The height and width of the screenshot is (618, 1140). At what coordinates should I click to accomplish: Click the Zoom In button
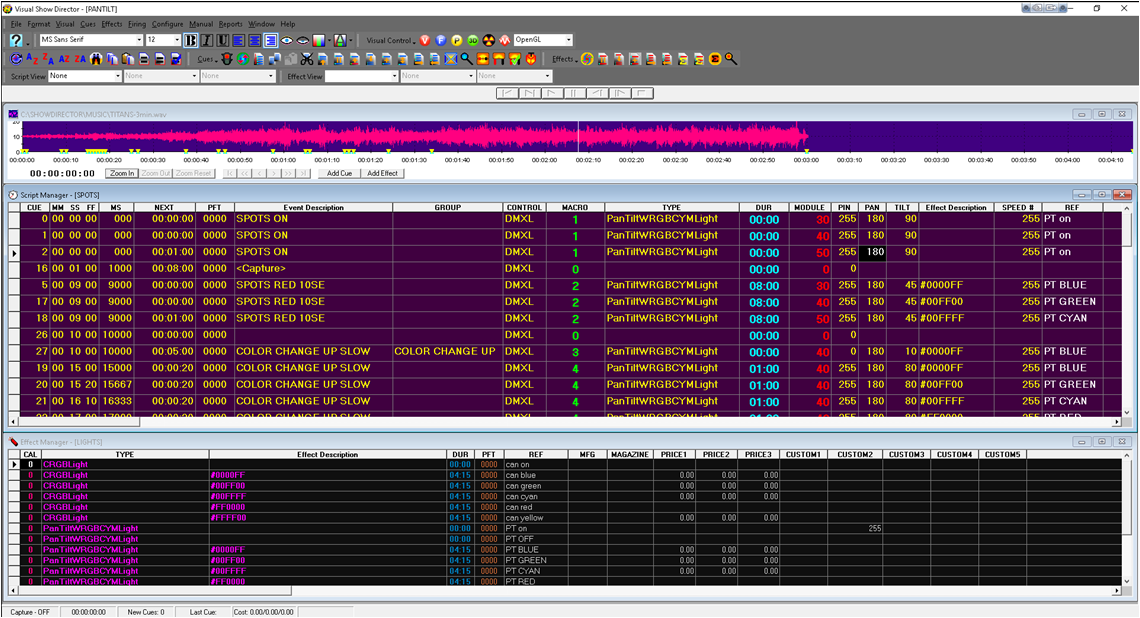[122, 173]
